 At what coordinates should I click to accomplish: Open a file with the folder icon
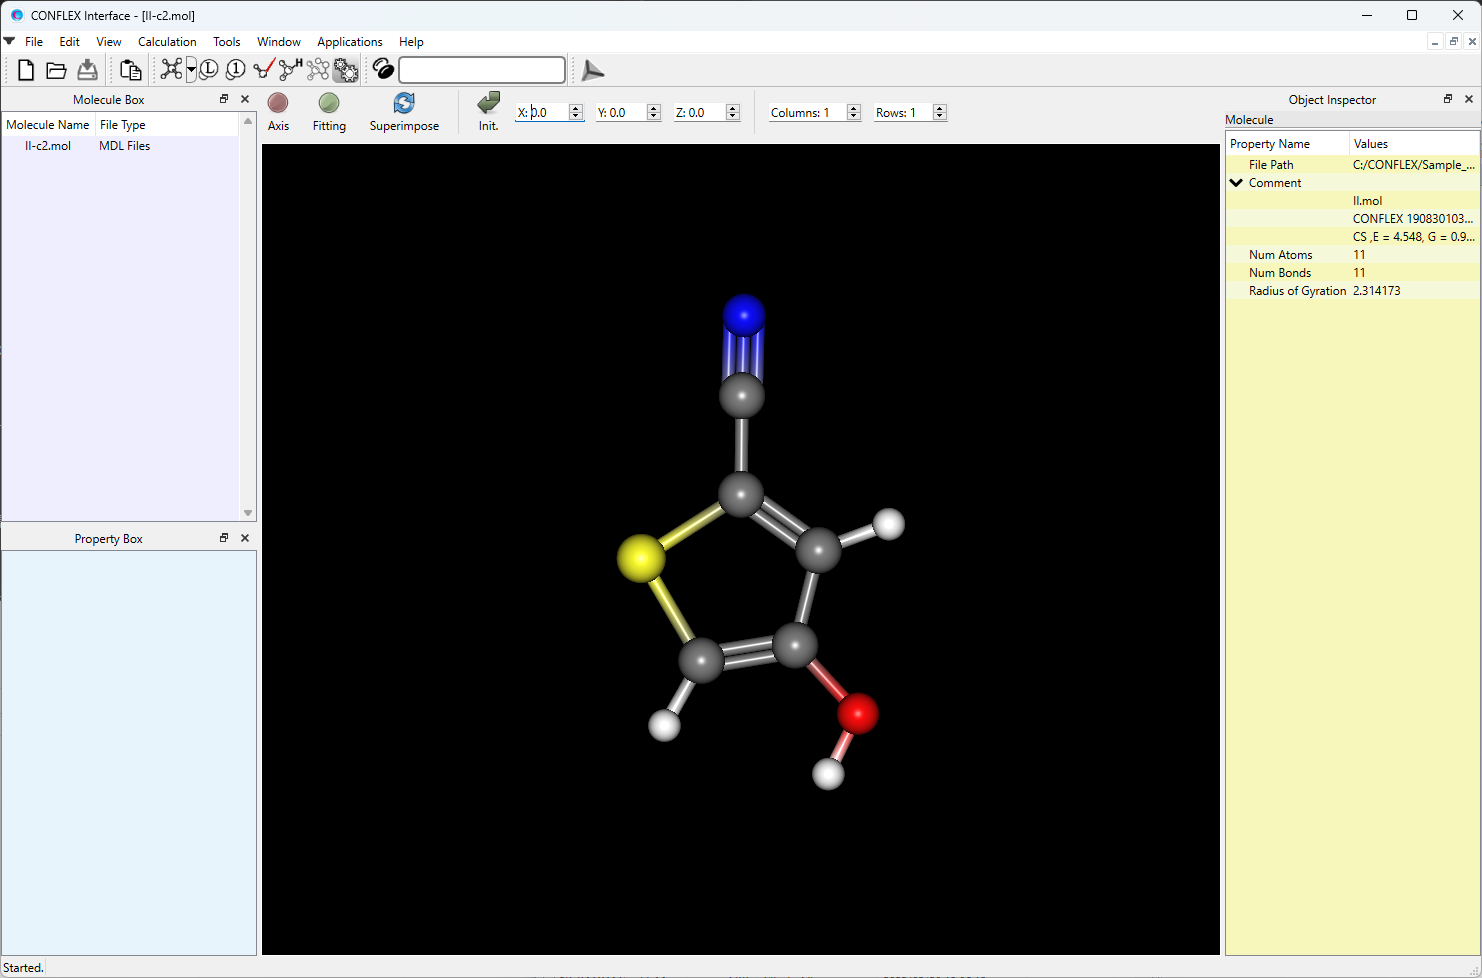(x=56, y=70)
